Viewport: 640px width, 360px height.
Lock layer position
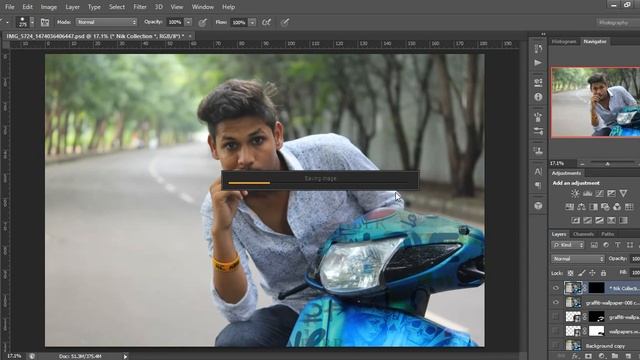point(592,273)
